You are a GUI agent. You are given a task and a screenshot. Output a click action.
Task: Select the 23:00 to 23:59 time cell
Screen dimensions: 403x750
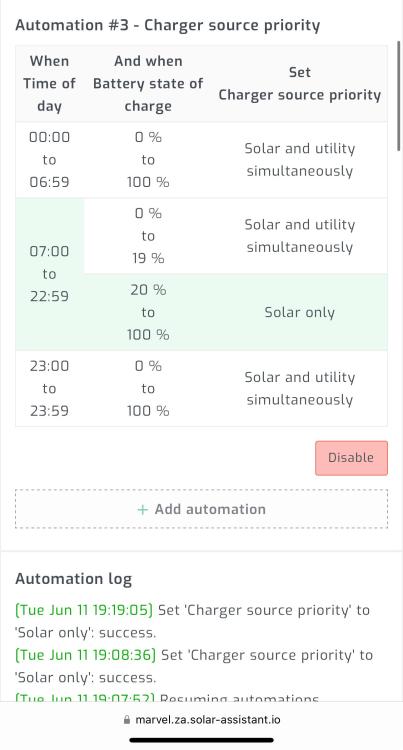coord(49,388)
